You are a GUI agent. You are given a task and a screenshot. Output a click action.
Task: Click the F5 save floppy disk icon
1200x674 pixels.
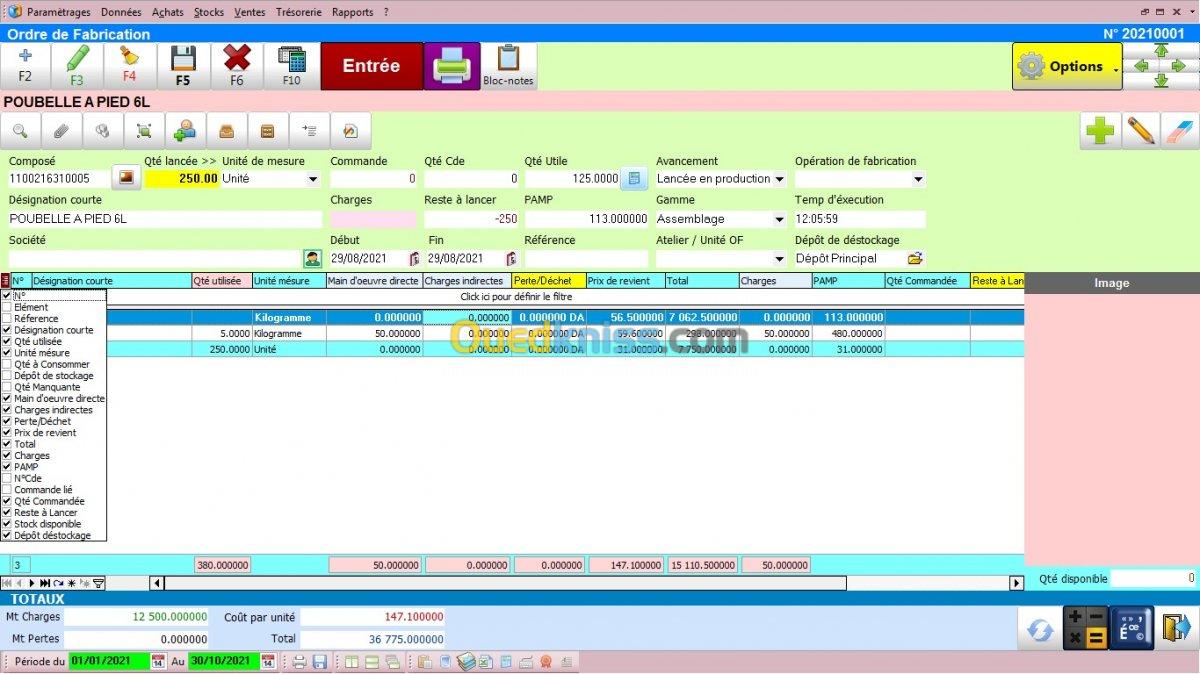coord(183,66)
